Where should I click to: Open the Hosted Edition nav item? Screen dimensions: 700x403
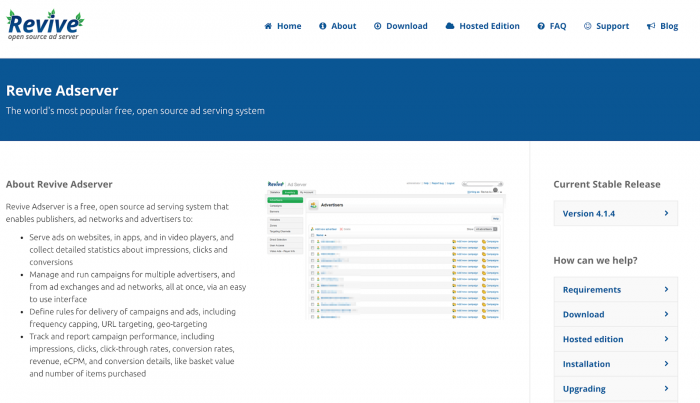pos(489,26)
